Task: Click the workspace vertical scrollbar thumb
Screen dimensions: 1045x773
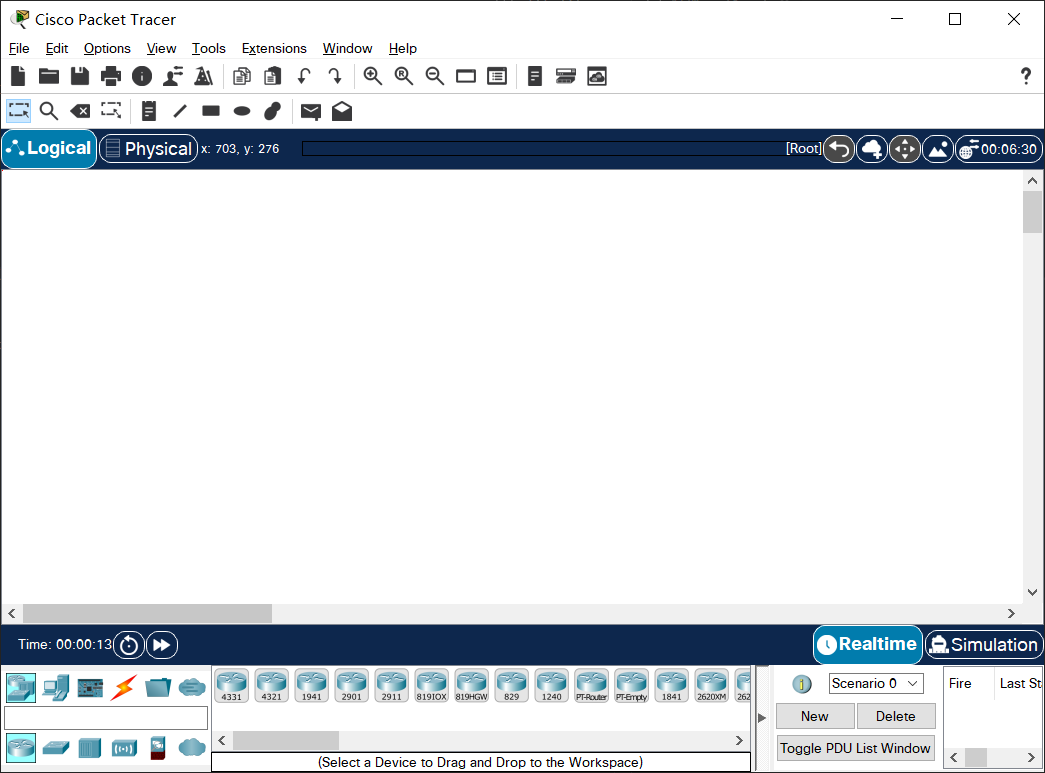Action: [x=1032, y=212]
